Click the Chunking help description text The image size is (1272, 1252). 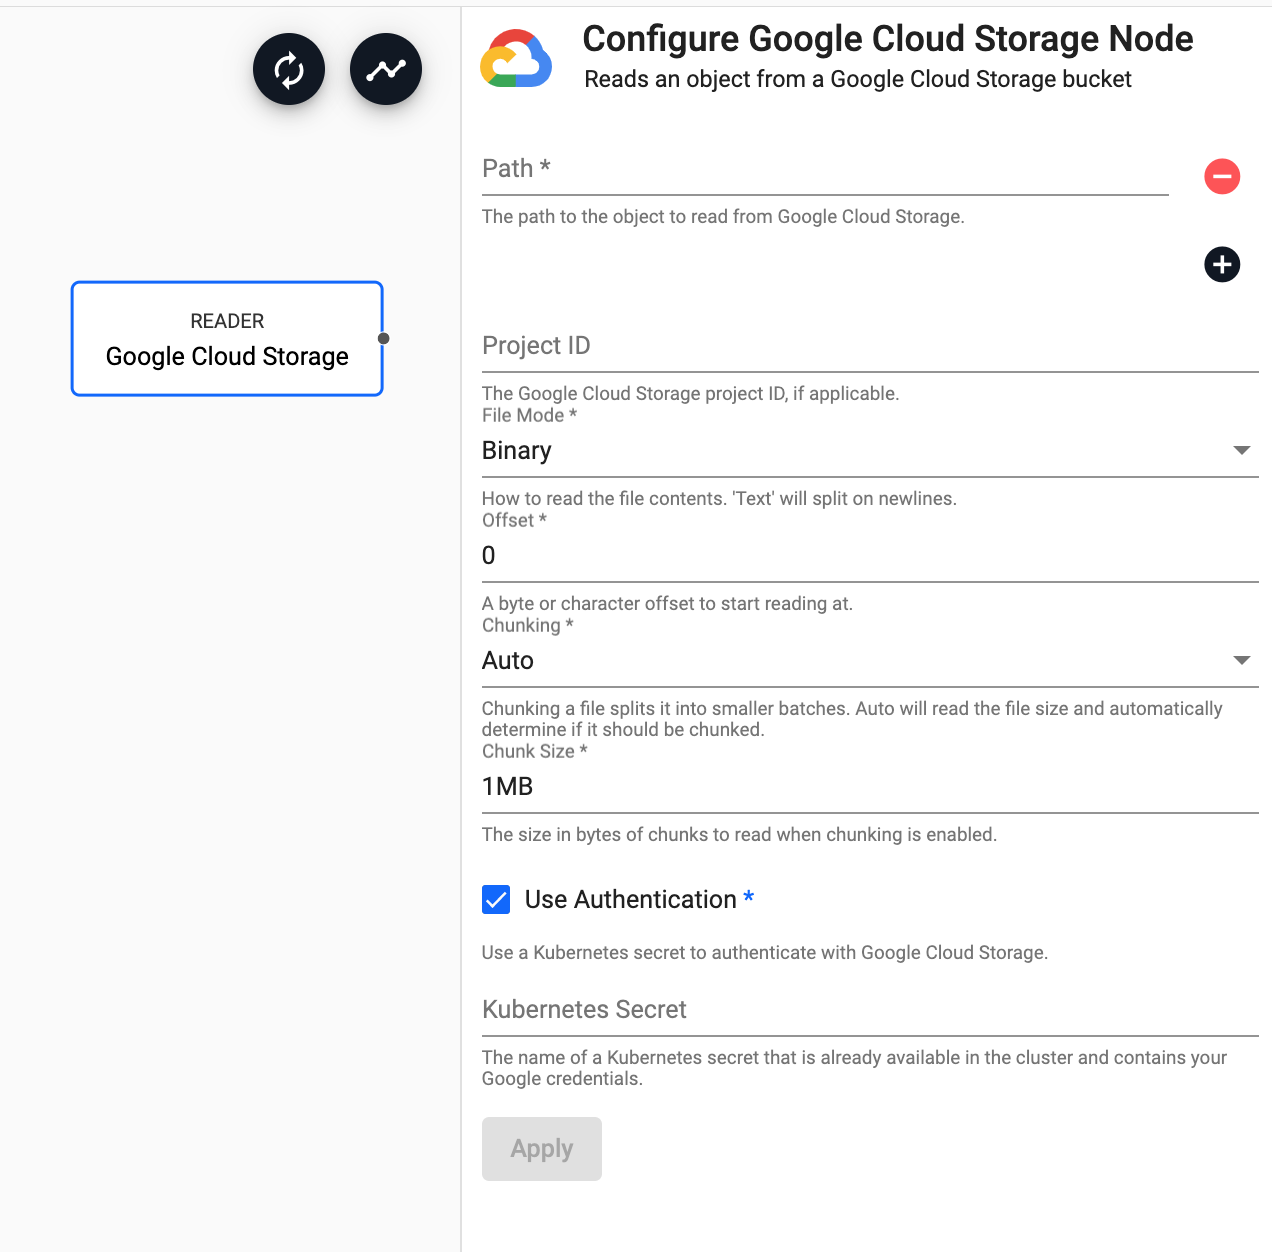(x=852, y=719)
